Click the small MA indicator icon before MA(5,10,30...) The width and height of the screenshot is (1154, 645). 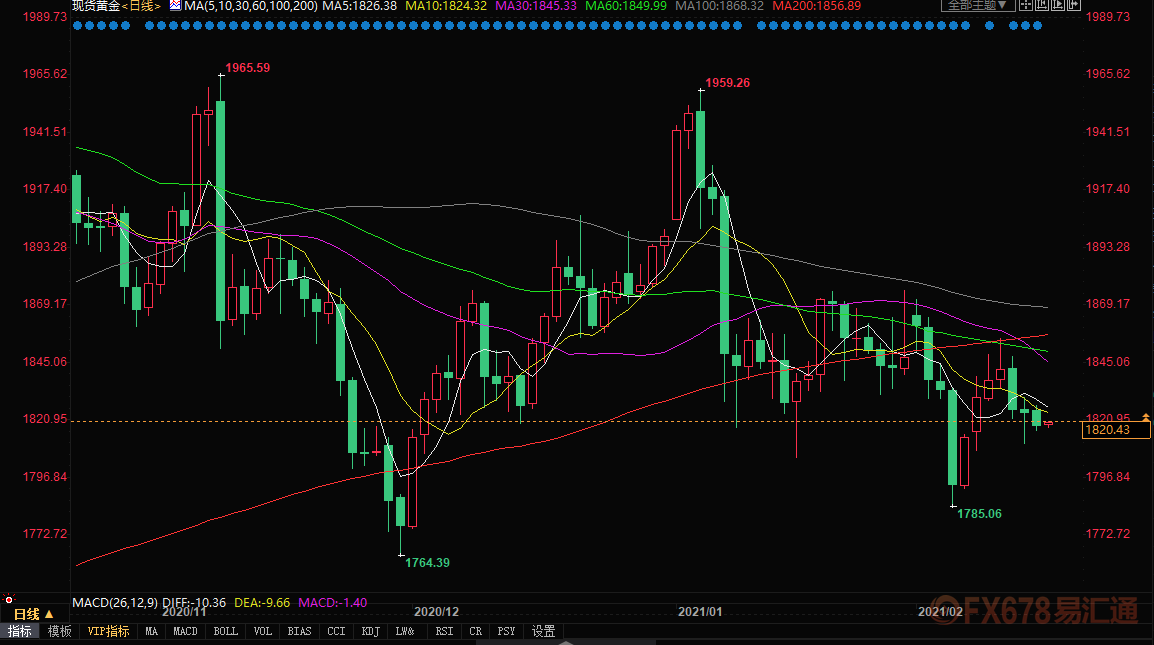tap(175, 6)
